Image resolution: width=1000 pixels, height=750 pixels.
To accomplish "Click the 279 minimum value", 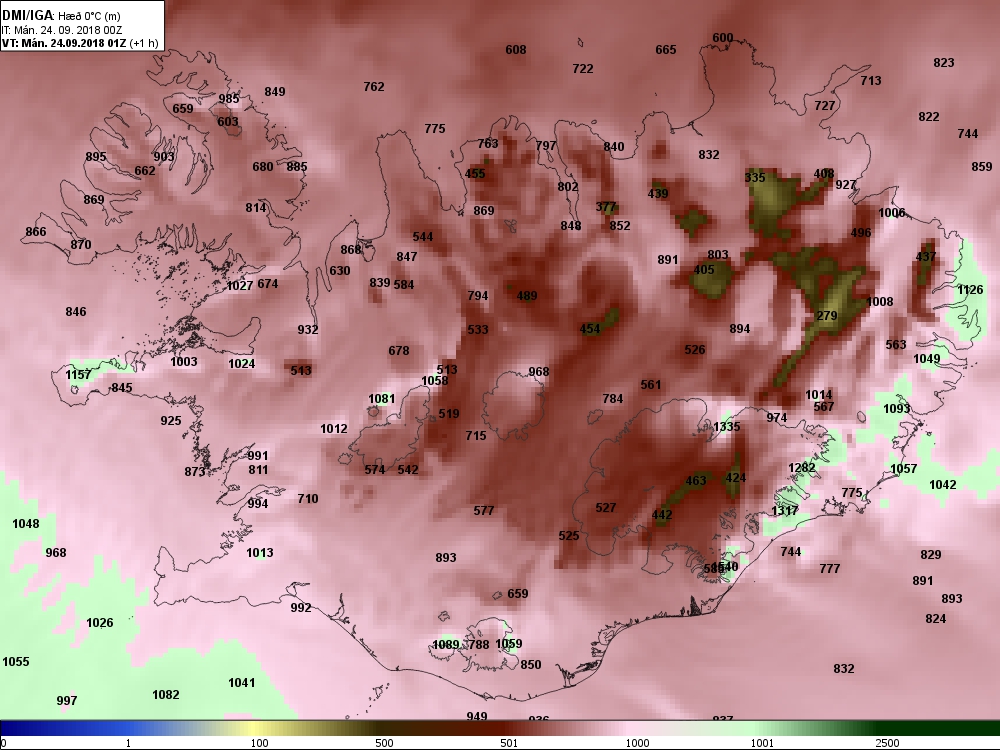I will (827, 315).
